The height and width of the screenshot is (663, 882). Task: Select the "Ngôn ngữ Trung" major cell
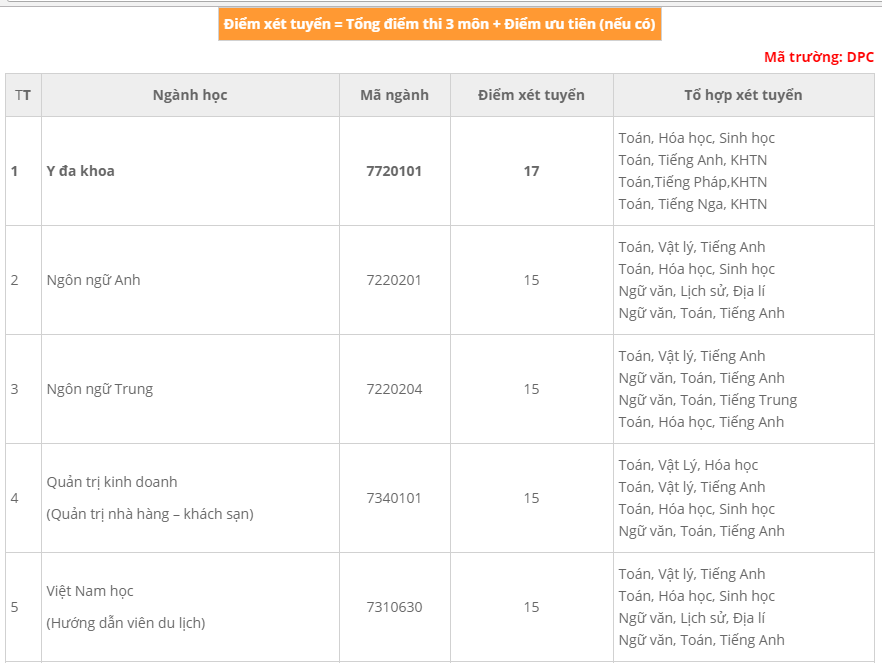click(x=100, y=389)
